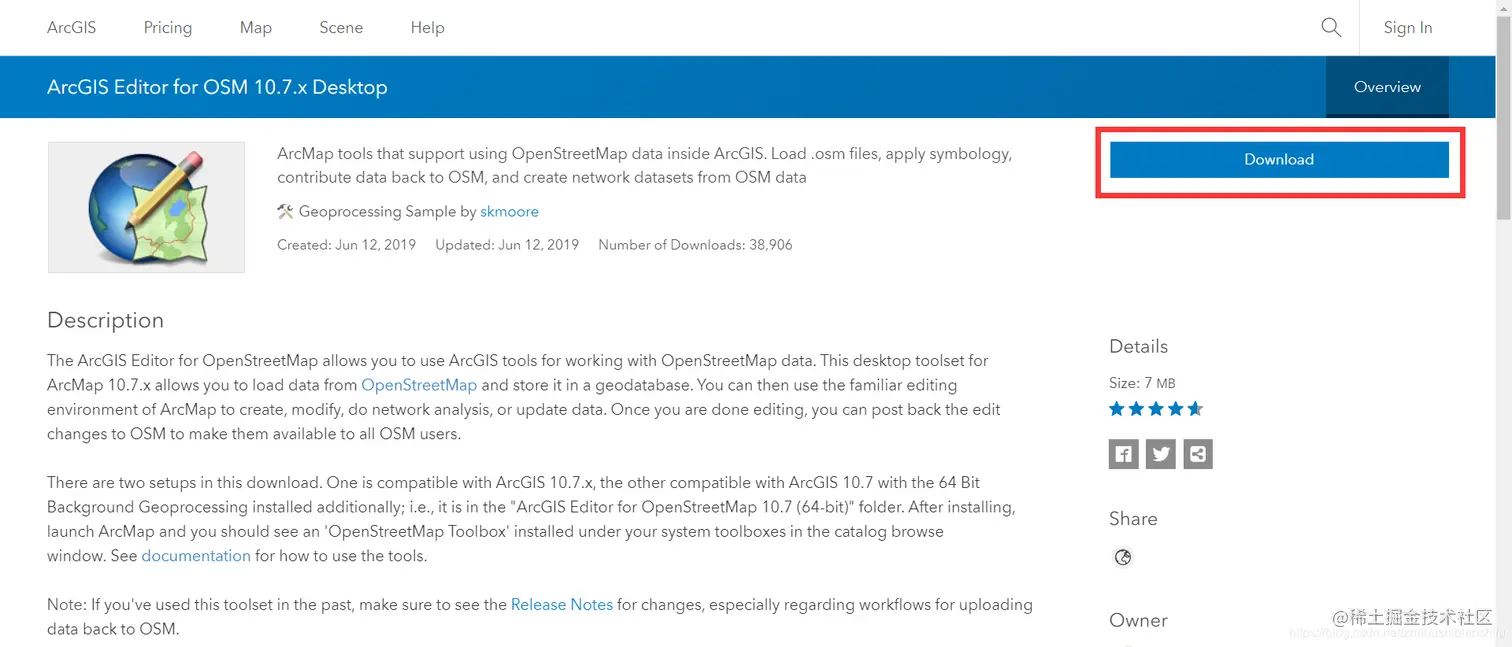
Task: Click the generic share icon beside Twitter
Action: (x=1197, y=454)
